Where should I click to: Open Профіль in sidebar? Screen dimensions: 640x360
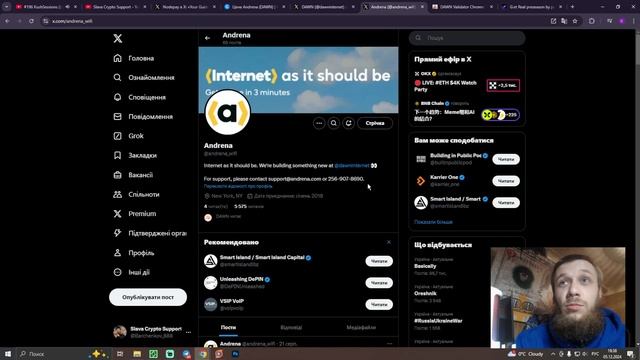click(x=134, y=253)
